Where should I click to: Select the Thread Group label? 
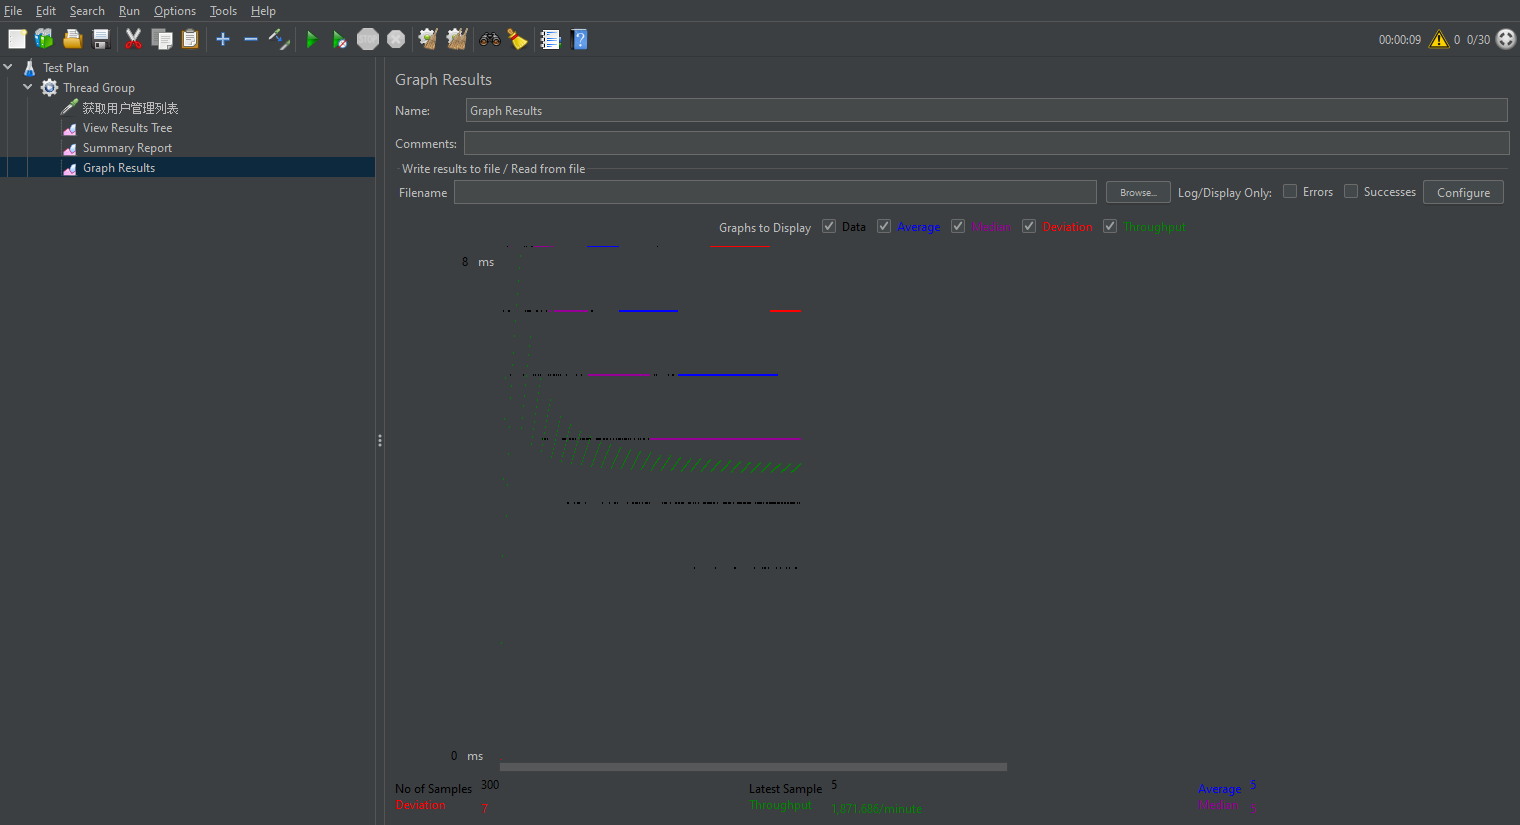point(99,88)
